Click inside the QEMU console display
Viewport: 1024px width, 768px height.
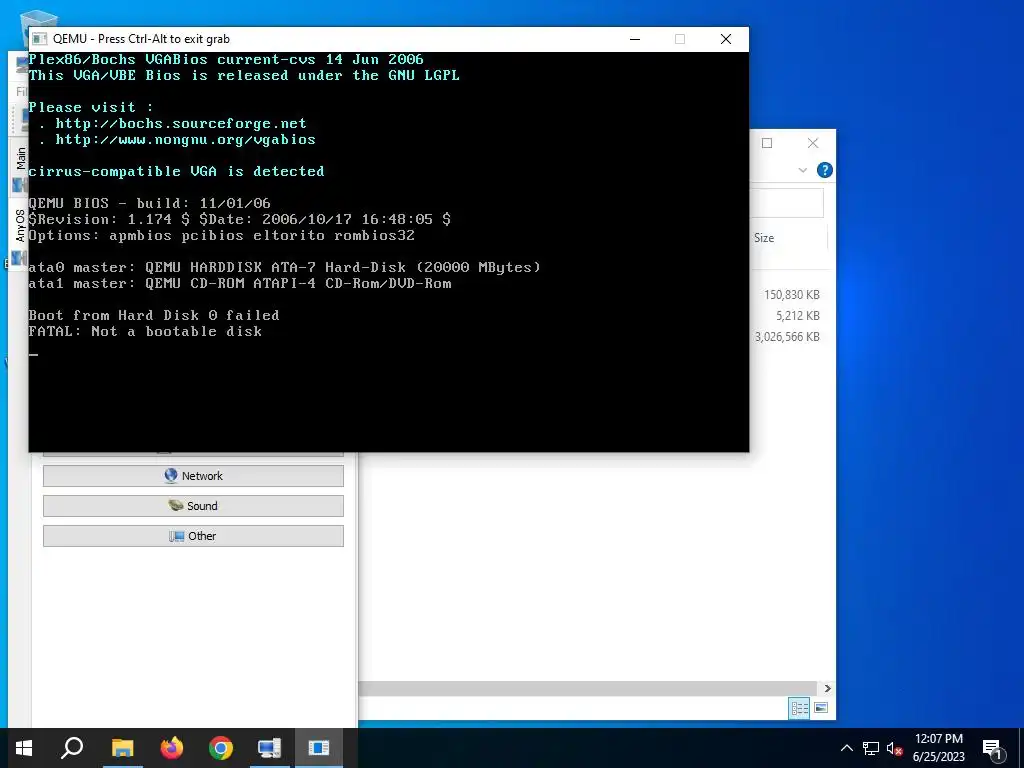[389, 251]
